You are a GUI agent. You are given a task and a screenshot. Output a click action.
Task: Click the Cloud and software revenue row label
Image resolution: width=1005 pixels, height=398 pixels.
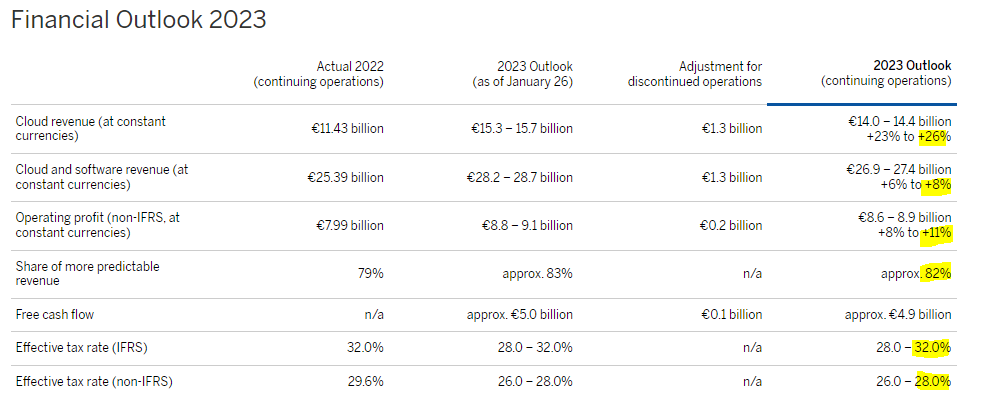click(x=102, y=177)
